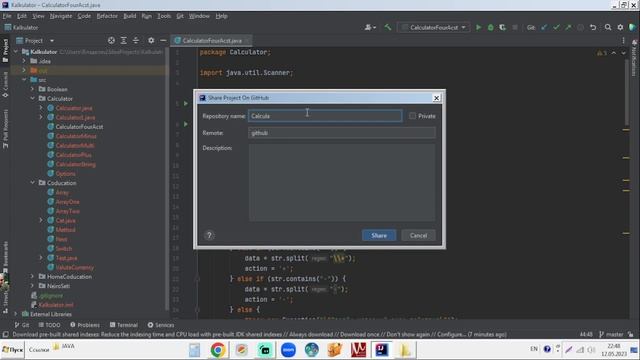Click the help question mark in the dialog
The image size is (640, 360).
click(209, 236)
